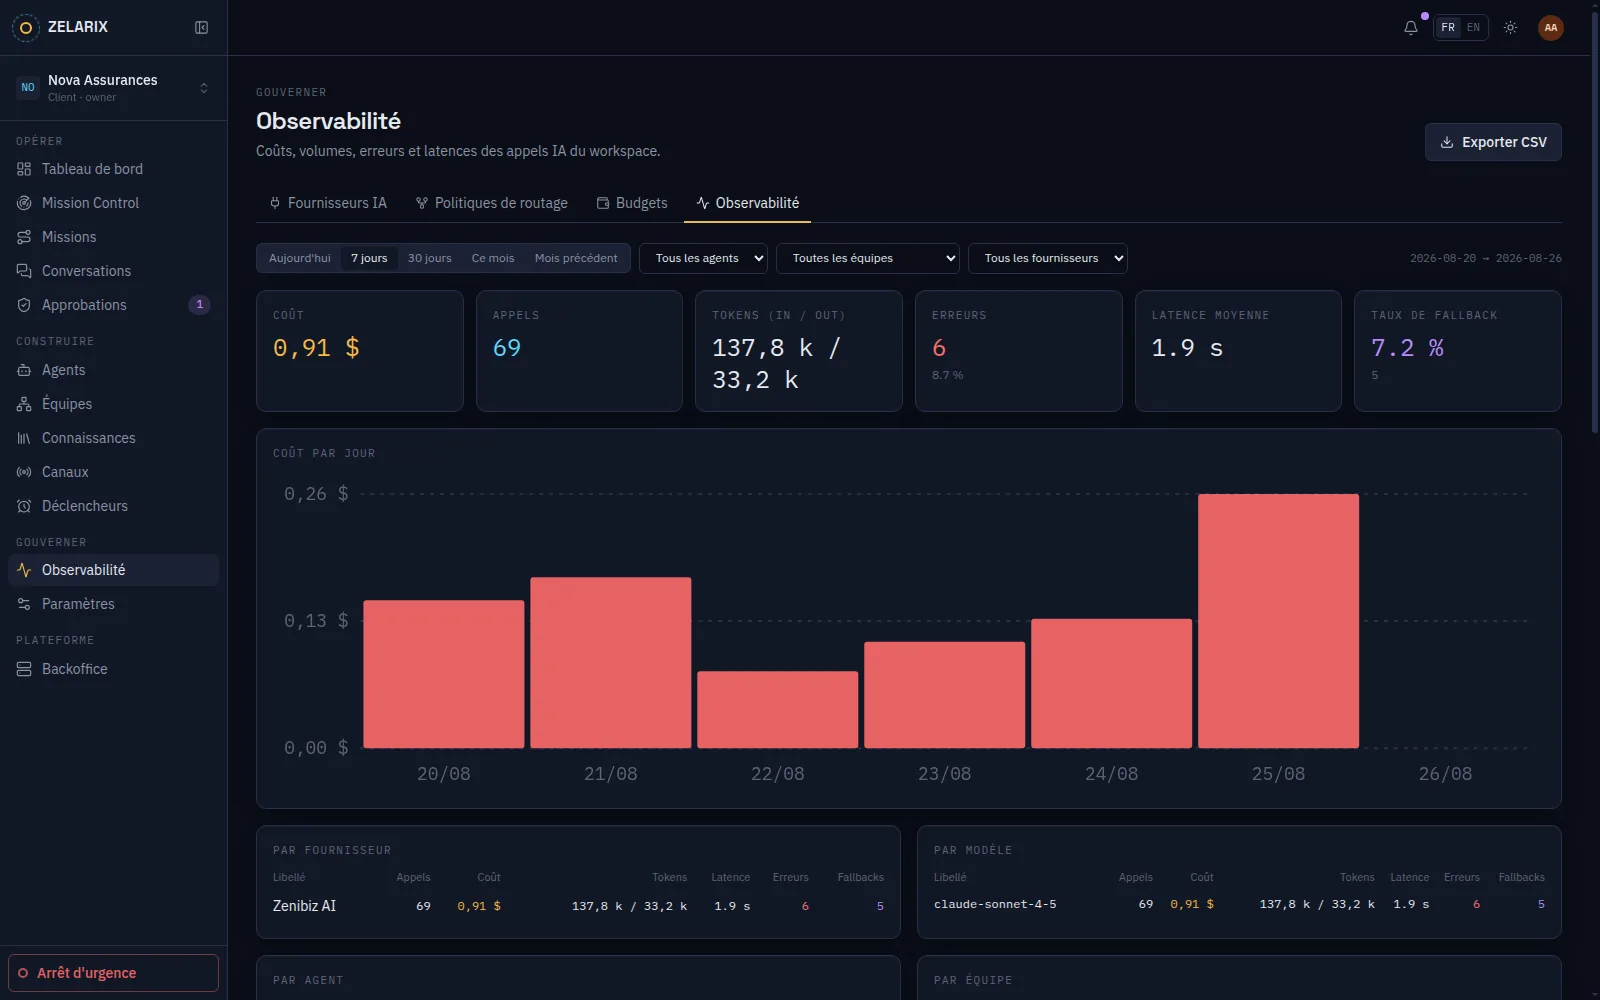Toggle light theme sun icon
The height and width of the screenshot is (1000, 1600).
[1510, 28]
